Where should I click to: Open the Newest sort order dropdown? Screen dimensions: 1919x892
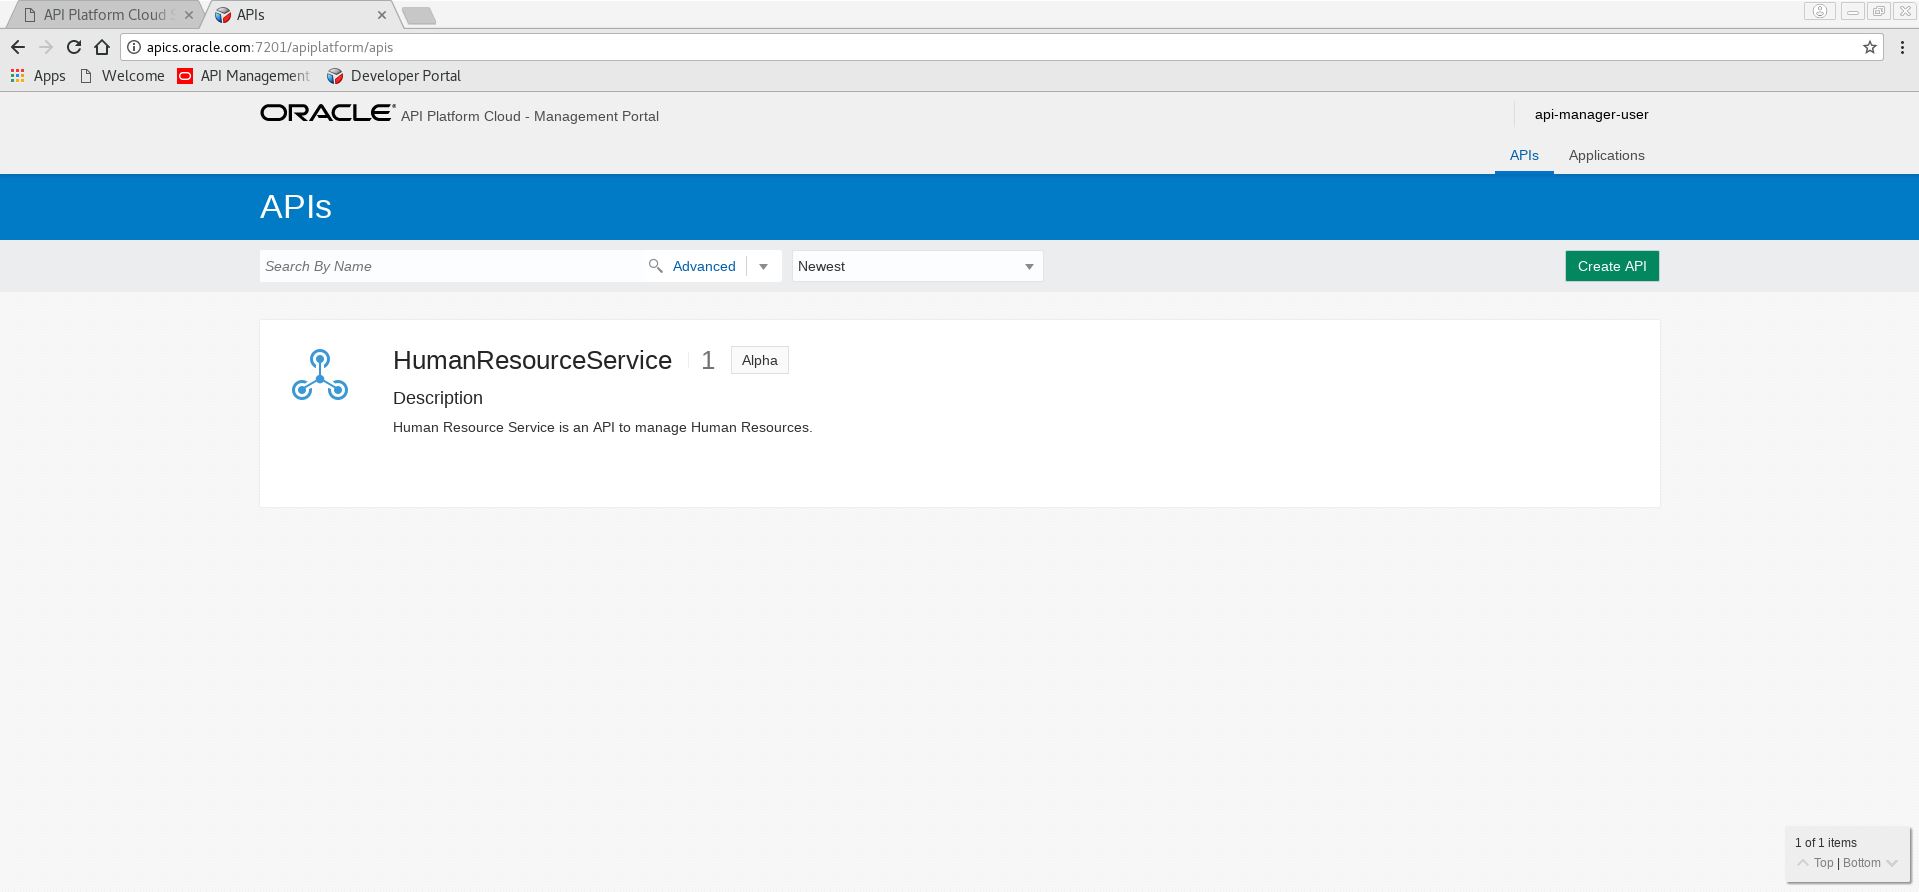[x=917, y=267]
